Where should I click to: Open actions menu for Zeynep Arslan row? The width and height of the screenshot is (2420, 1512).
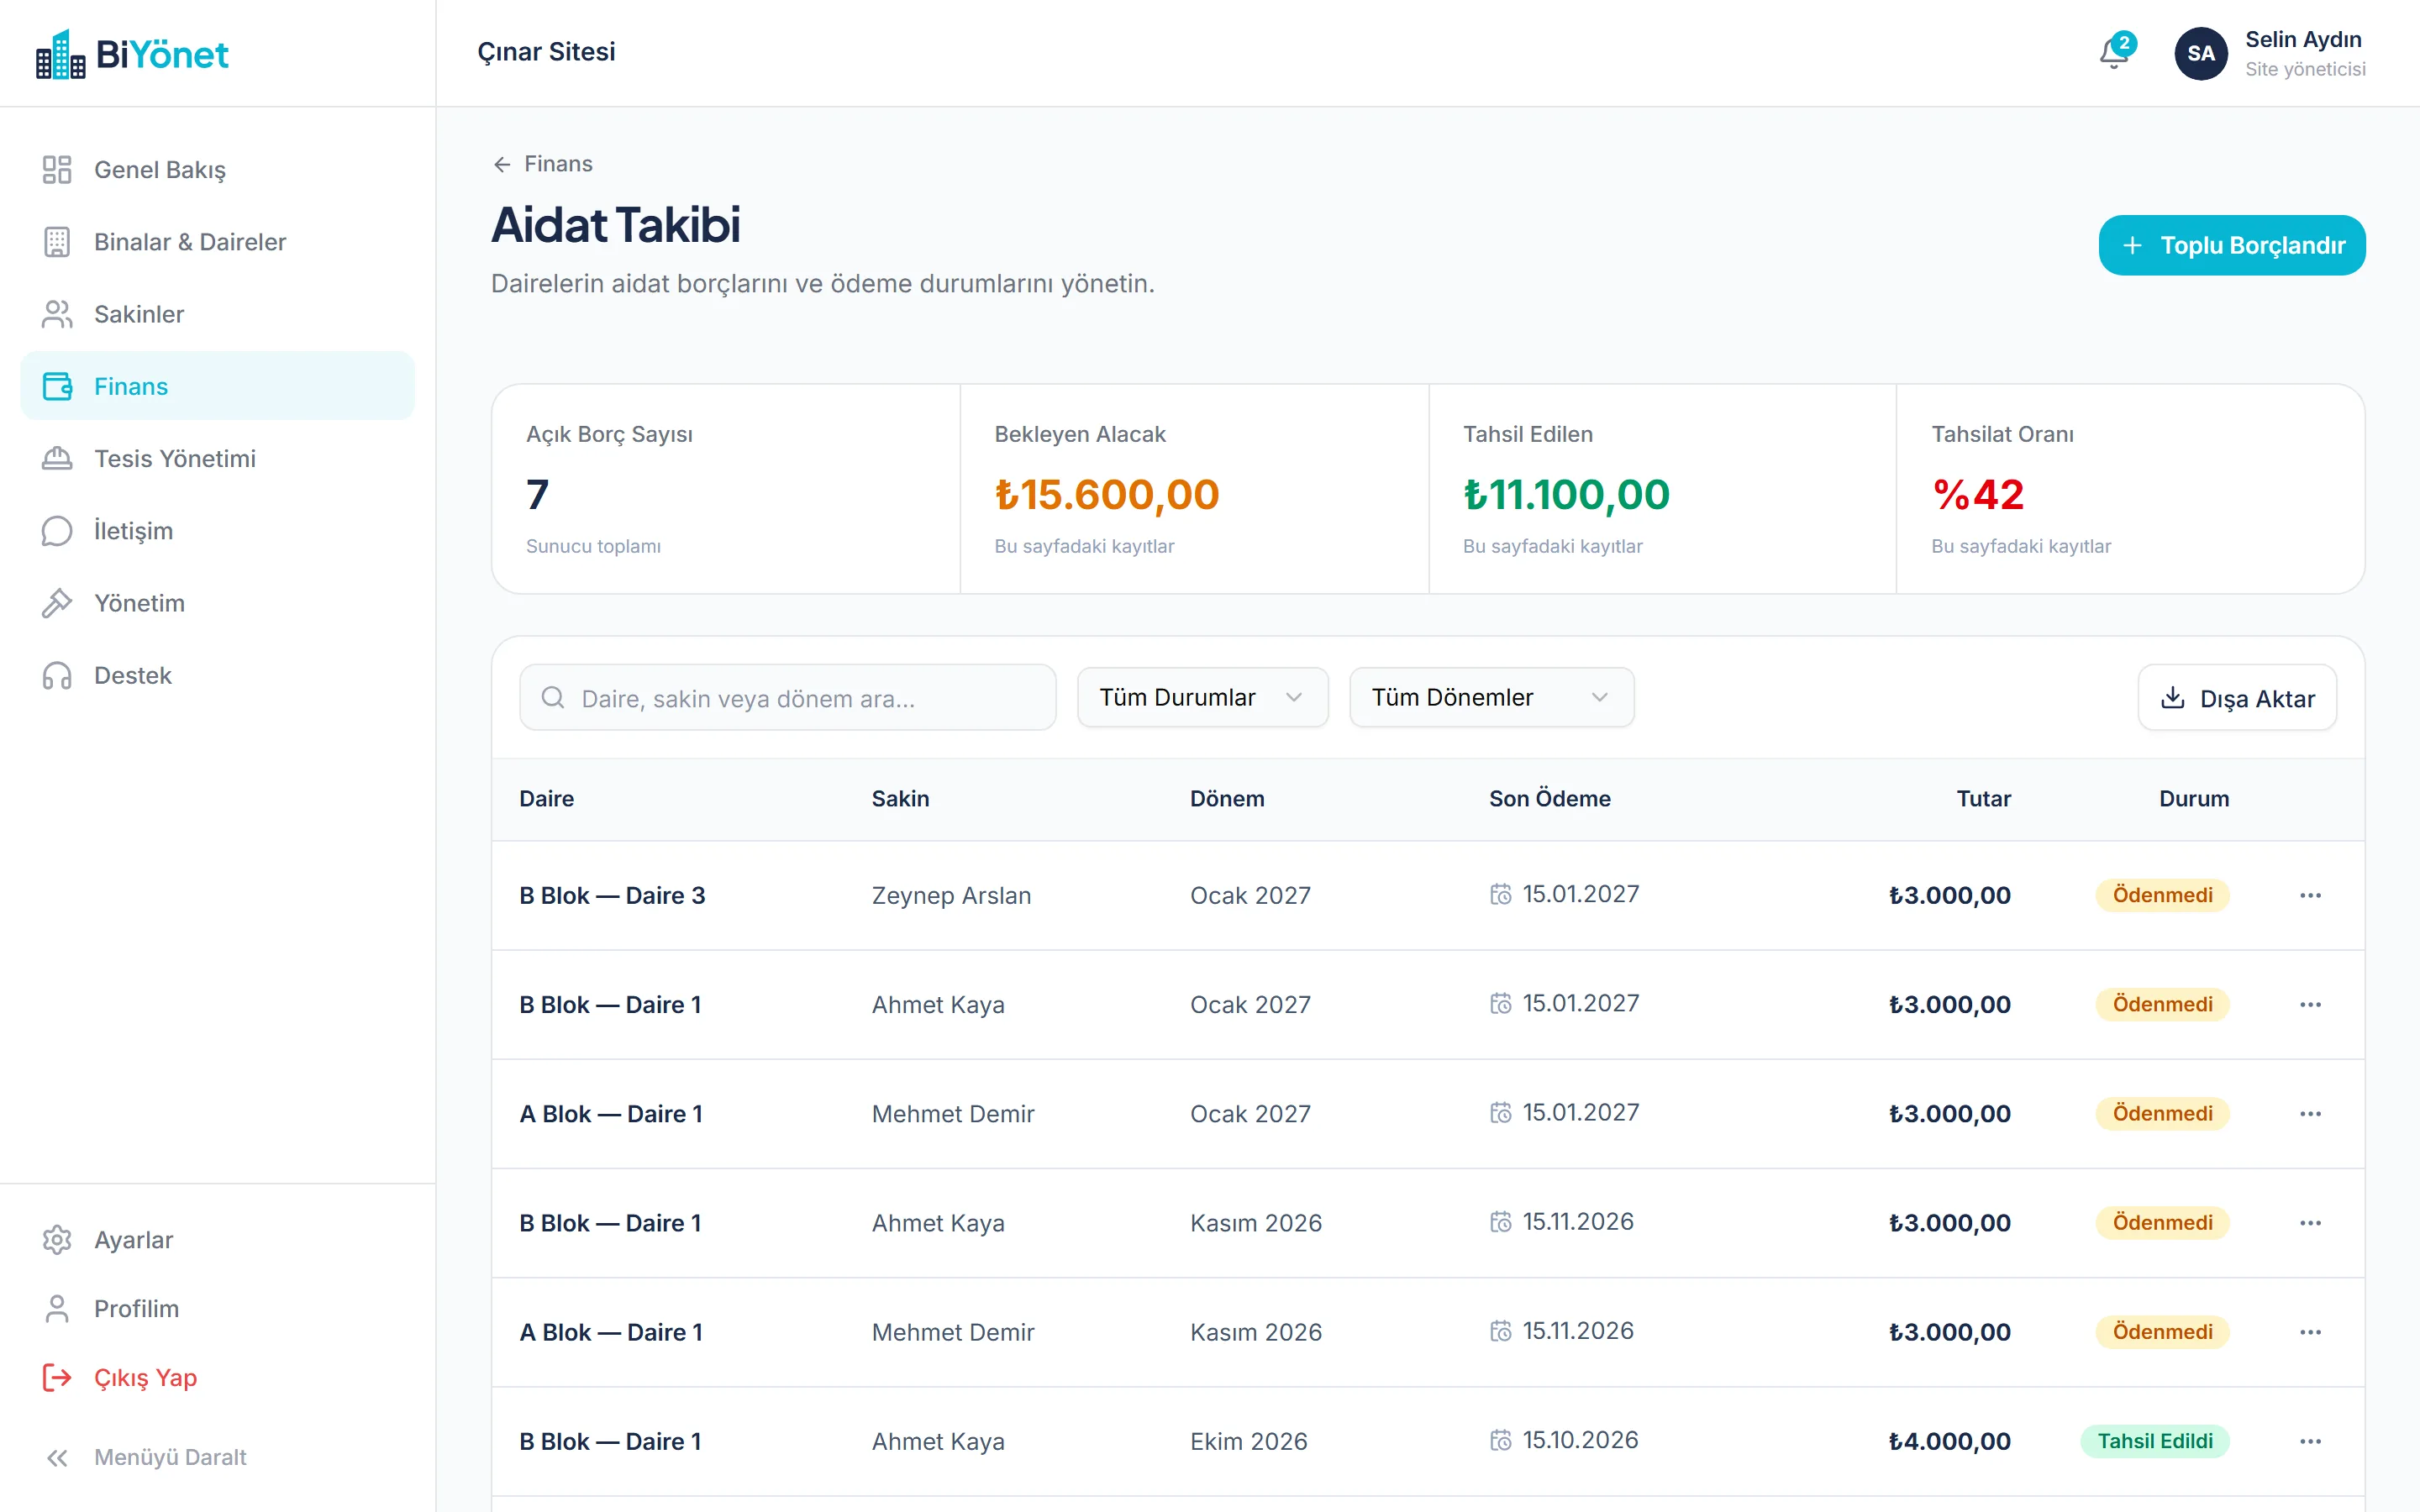coord(2310,895)
